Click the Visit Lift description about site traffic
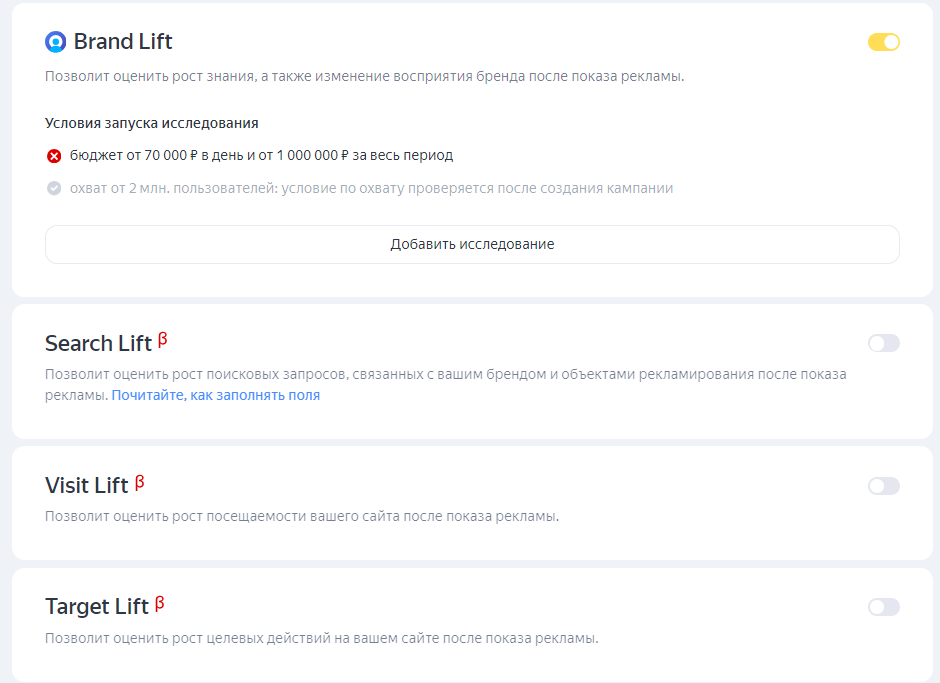 tap(301, 516)
